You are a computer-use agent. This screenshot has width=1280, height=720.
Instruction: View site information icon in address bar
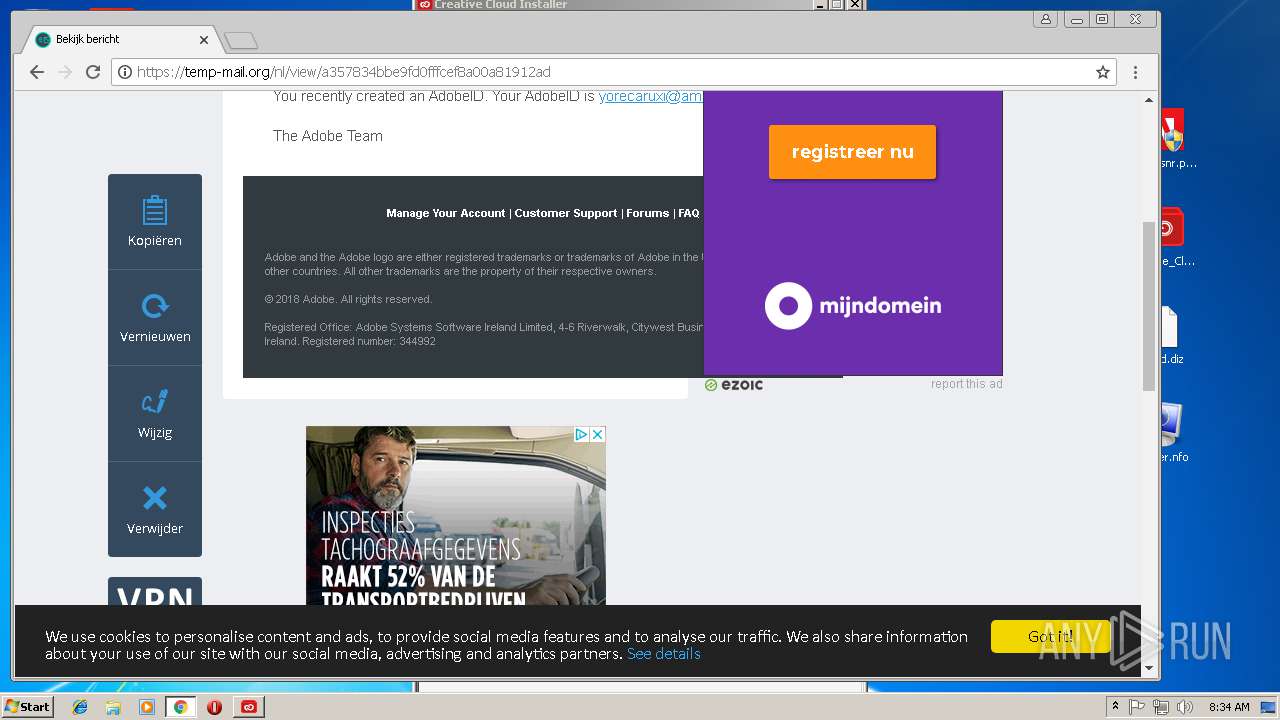(x=125, y=72)
